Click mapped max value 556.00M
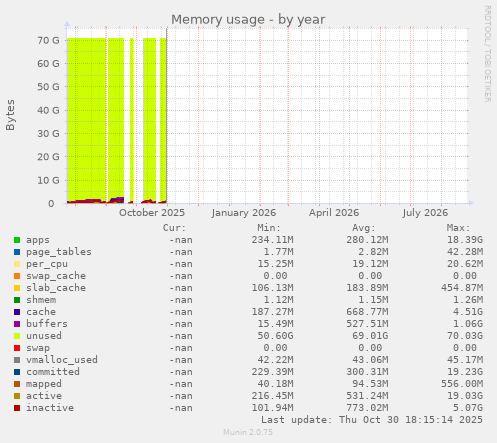The height and width of the screenshot is (443, 497). click(462, 384)
